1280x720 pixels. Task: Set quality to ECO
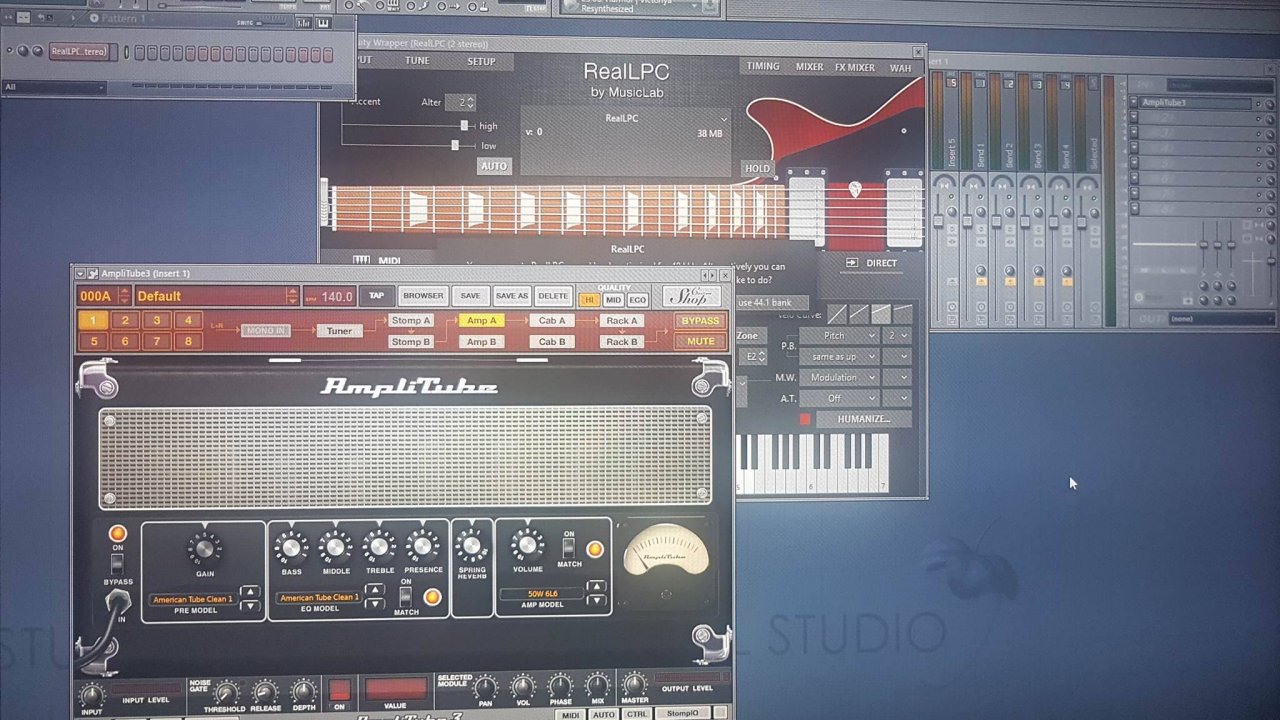pyautogui.click(x=637, y=300)
